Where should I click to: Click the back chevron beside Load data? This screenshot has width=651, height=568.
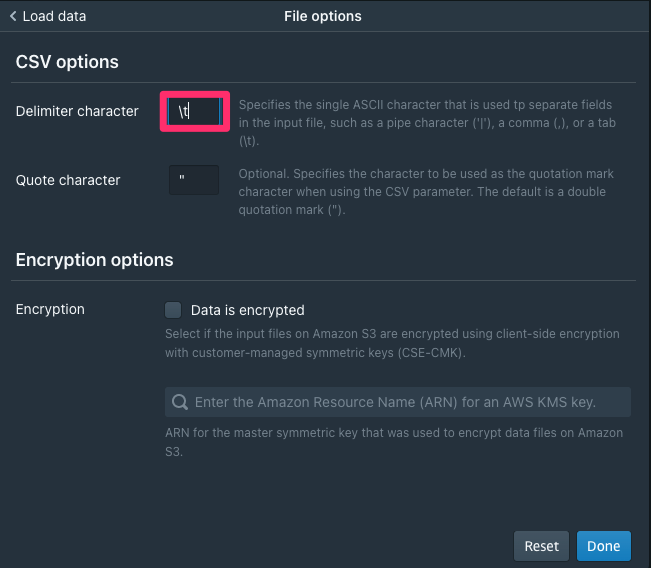[13, 16]
